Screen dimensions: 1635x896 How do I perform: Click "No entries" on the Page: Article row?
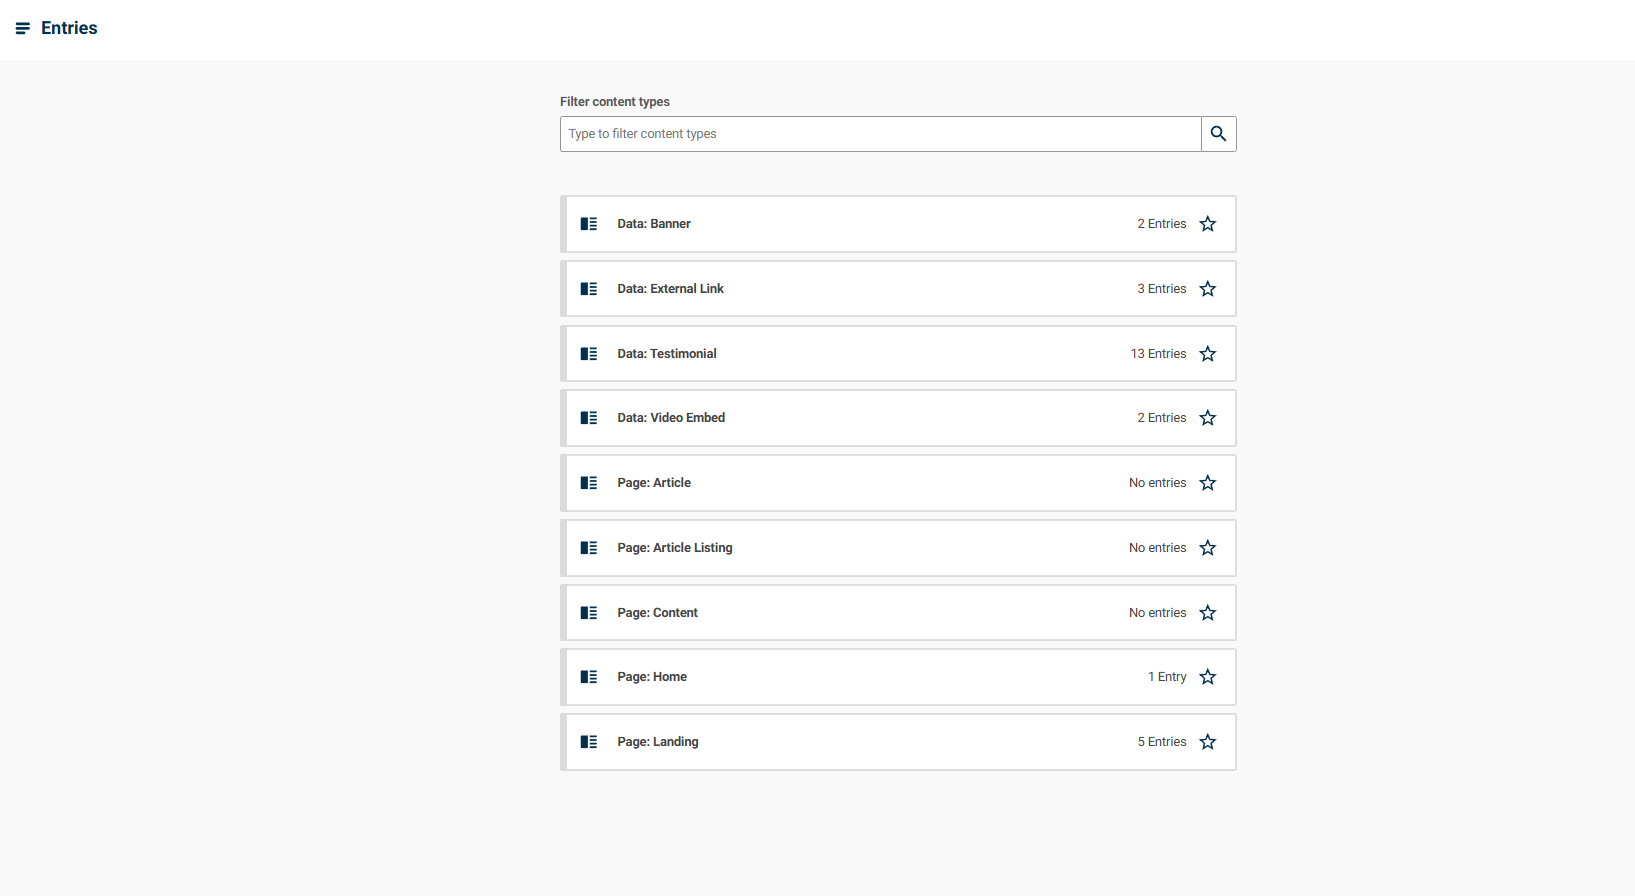[x=1158, y=483]
